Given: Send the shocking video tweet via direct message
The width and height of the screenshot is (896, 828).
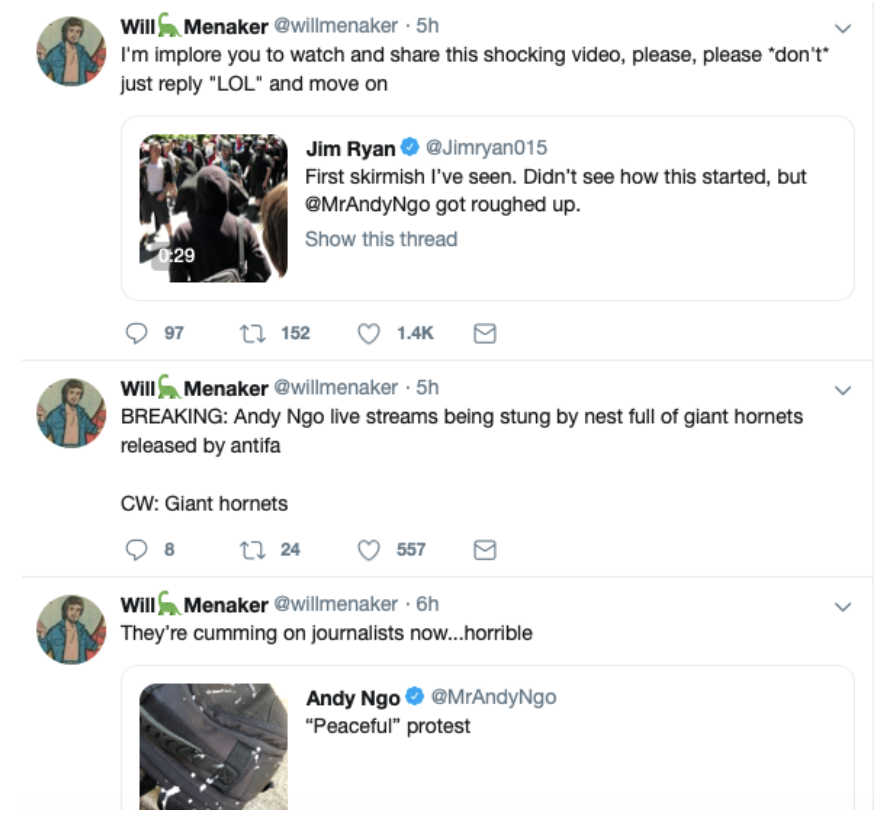Looking at the screenshot, I should (x=485, y=333).
